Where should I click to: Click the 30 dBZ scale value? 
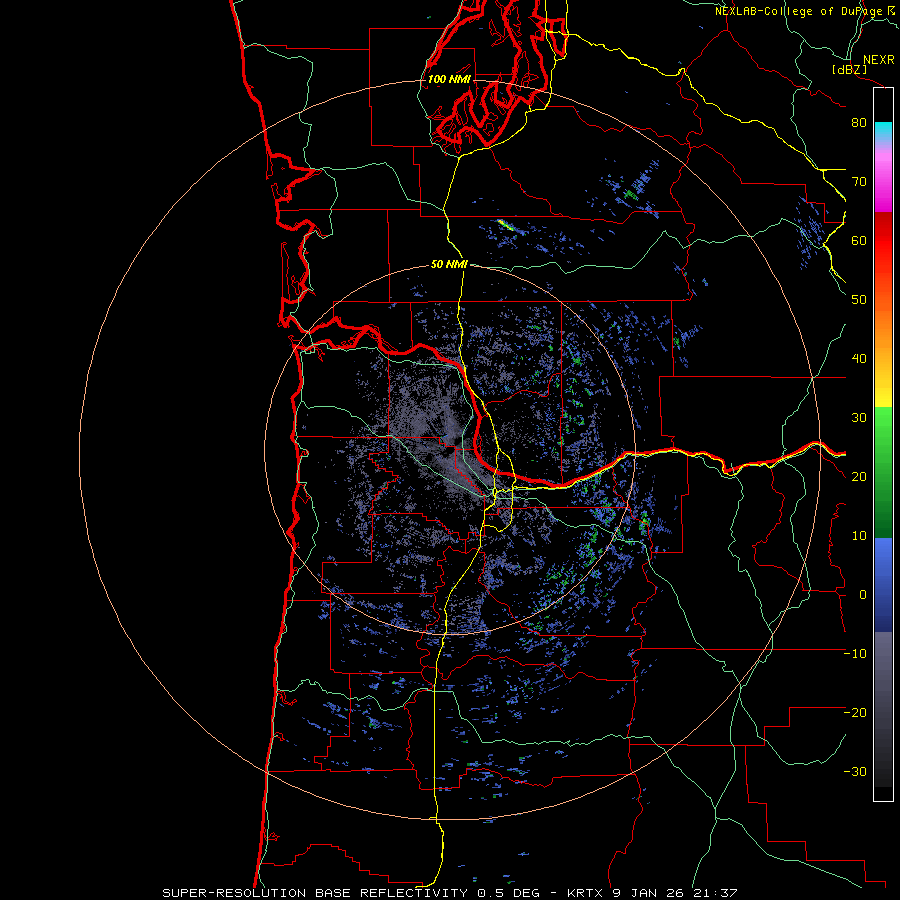pyautogui.click(x=859, y=418)
